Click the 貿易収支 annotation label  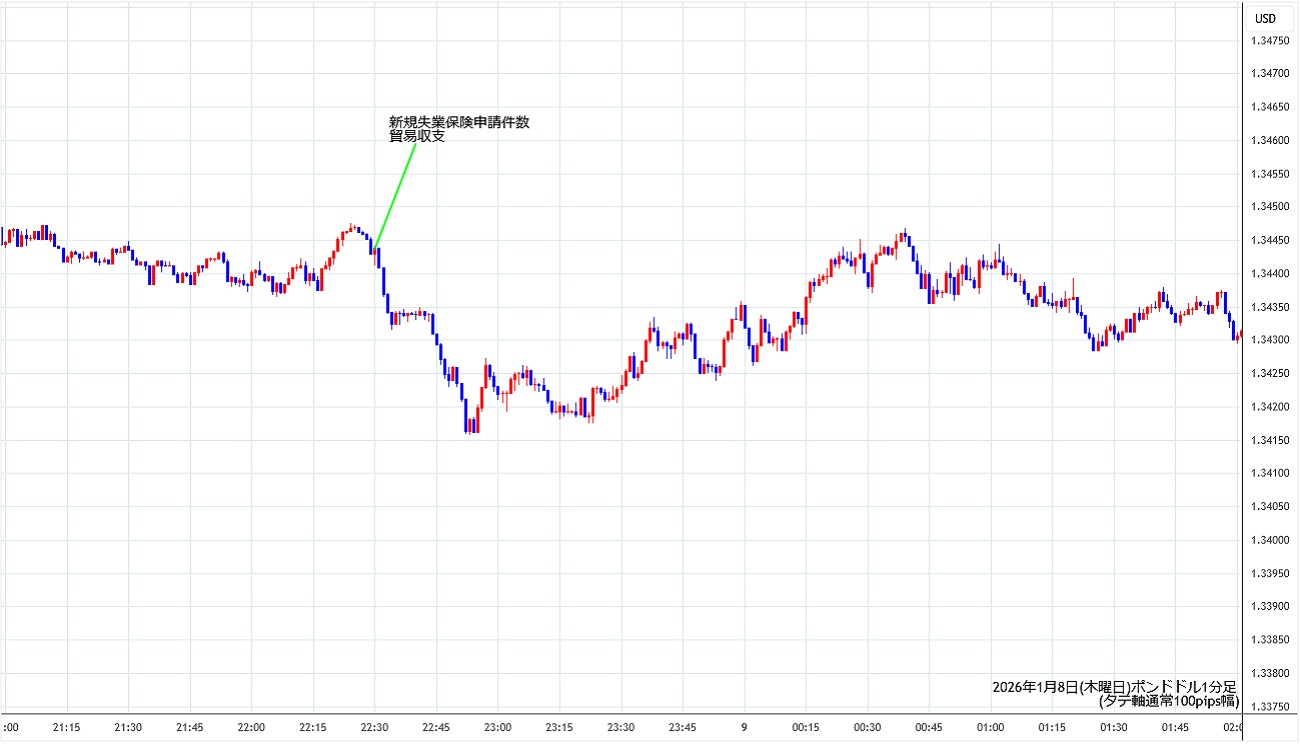pyautogui.click(x=417, y=136)
